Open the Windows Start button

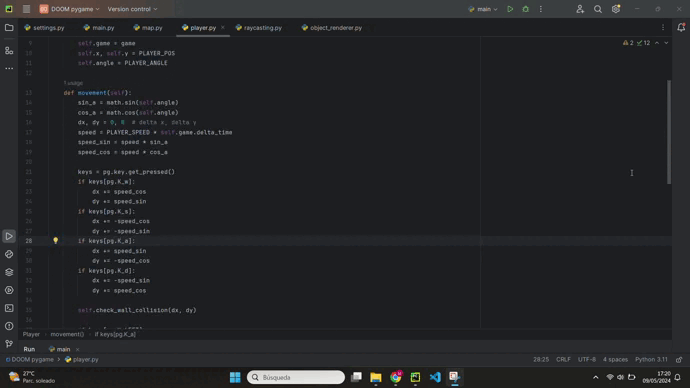tap(235, 377)
